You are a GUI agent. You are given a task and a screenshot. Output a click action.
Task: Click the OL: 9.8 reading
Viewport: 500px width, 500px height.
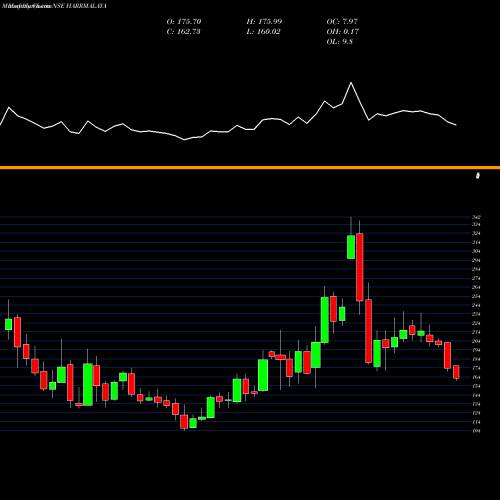tap(339, 41)
